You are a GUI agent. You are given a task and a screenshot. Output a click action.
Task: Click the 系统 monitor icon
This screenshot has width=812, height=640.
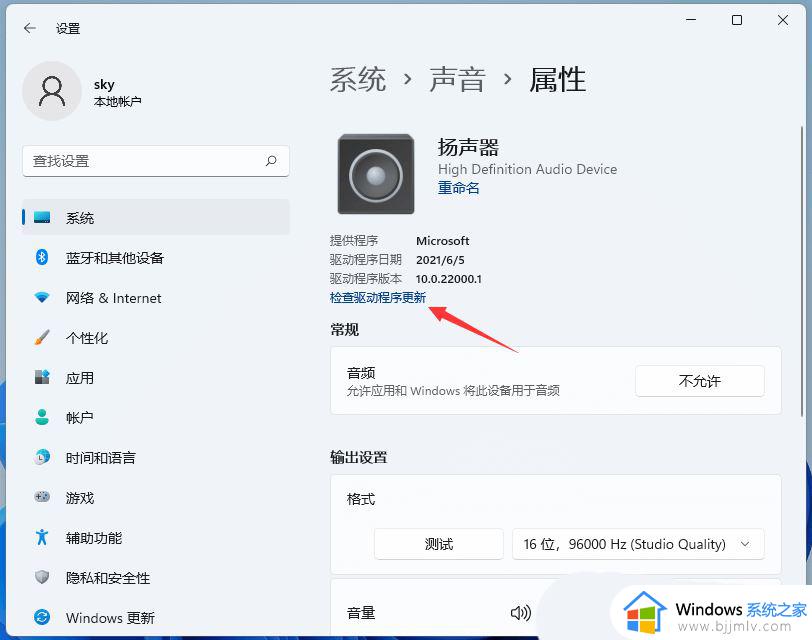coord(42,217)
